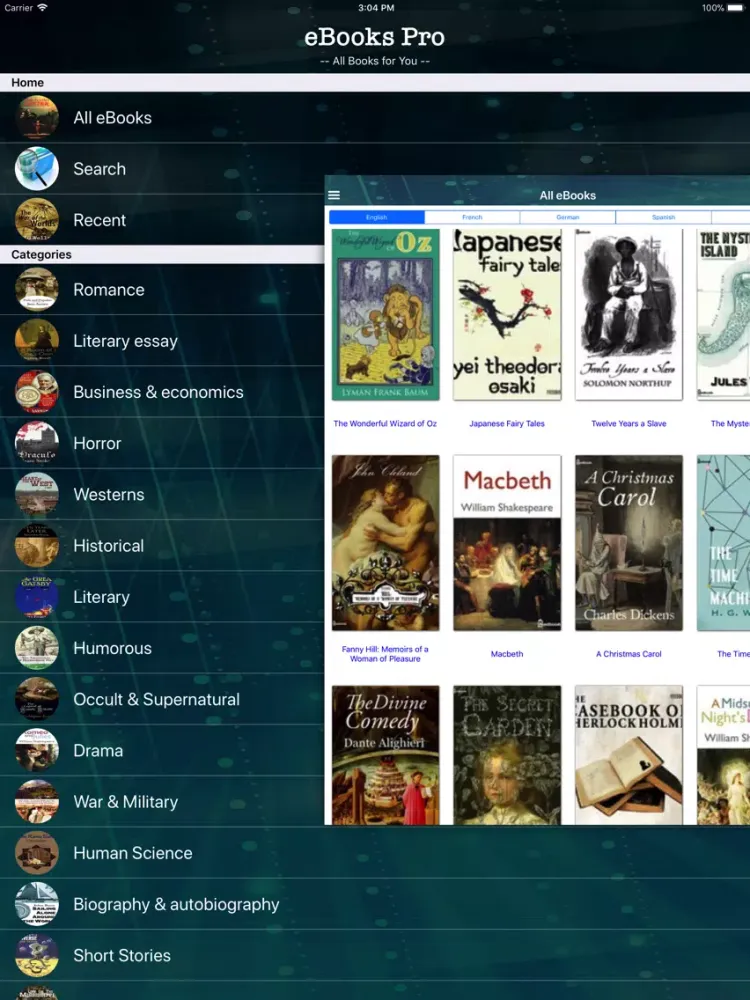
Task: Tap the Human Science round icon
Action: [x=37, y=853]
